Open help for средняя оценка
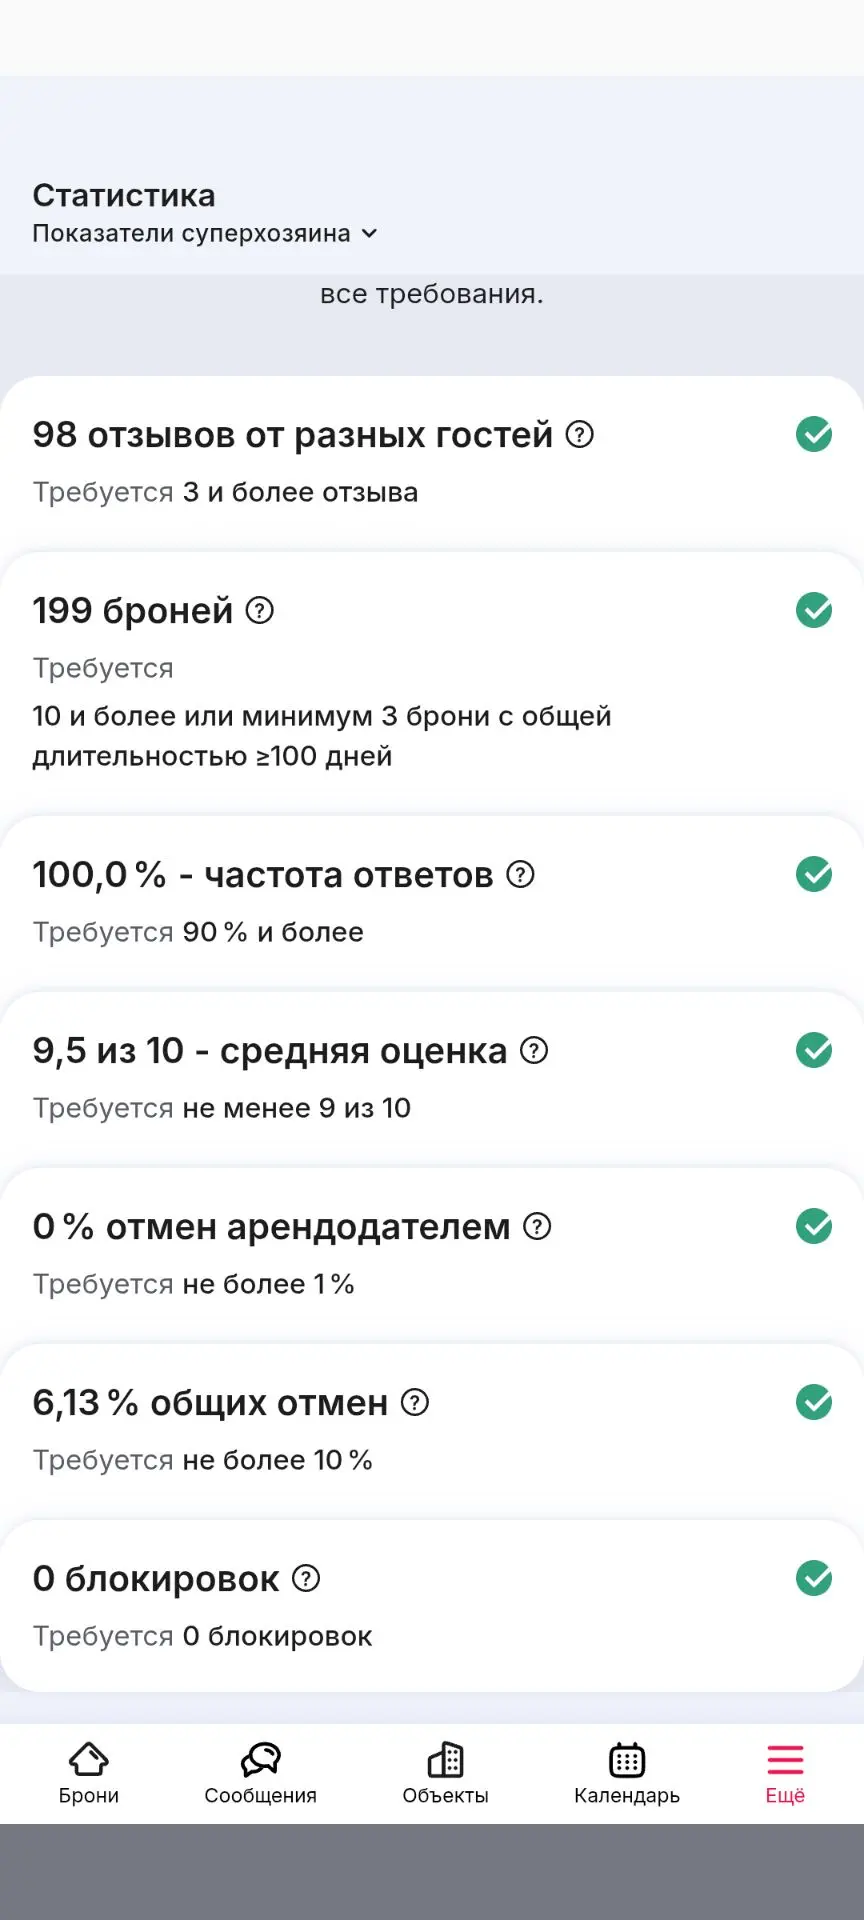Screen dimensions: 864x1920 535,1051
